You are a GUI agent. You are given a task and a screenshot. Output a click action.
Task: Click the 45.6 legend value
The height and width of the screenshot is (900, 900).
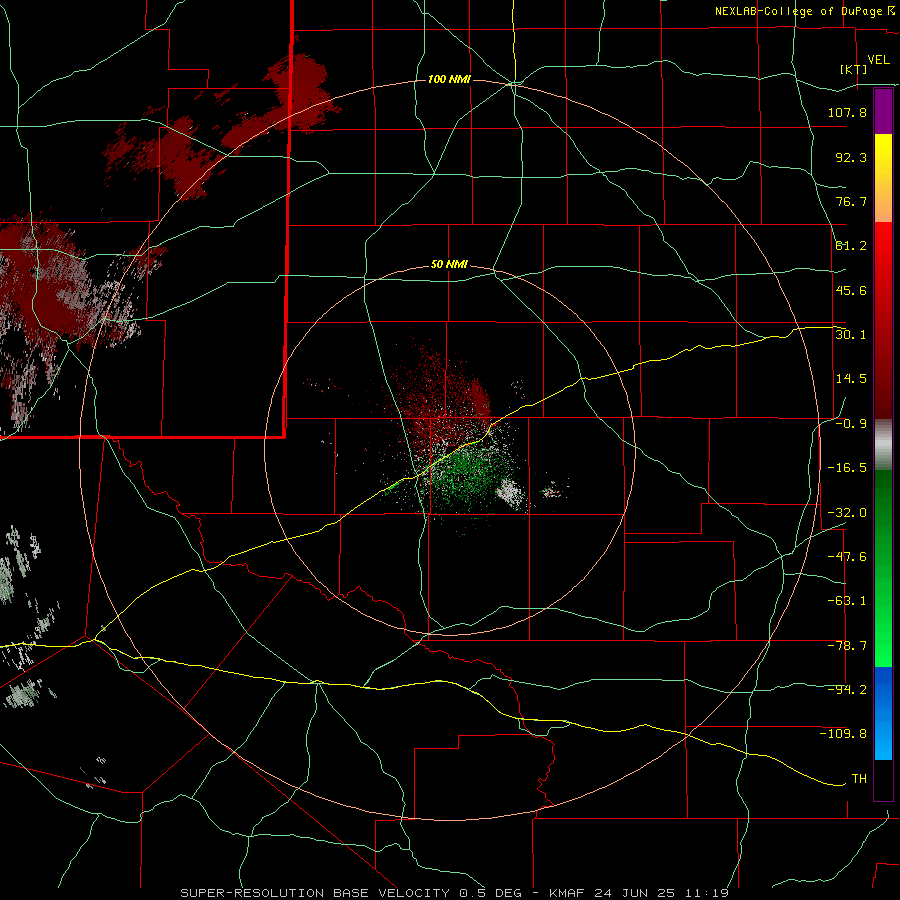click(x=851, y=290)
